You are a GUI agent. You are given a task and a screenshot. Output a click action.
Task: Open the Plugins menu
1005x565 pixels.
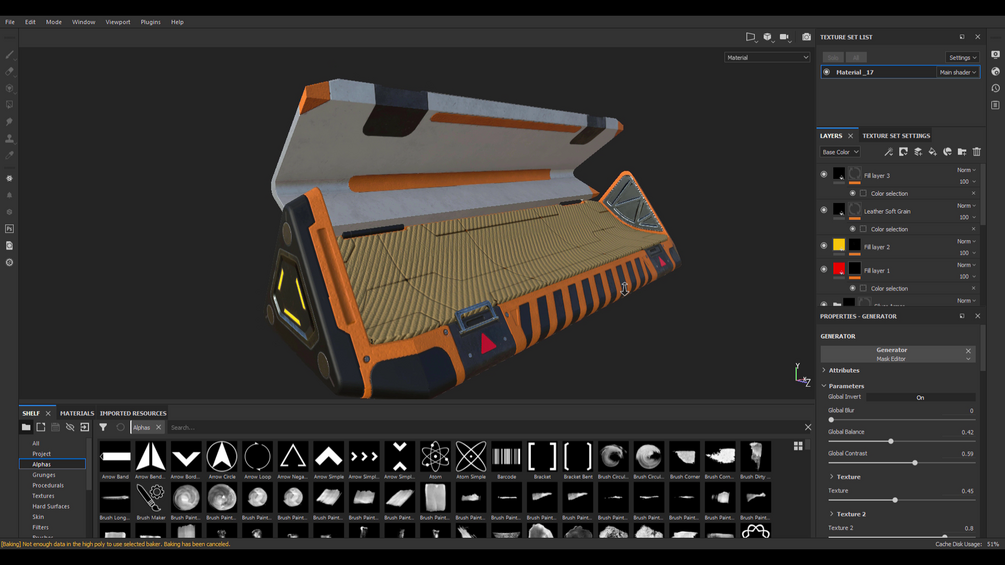tap(151, 22)
